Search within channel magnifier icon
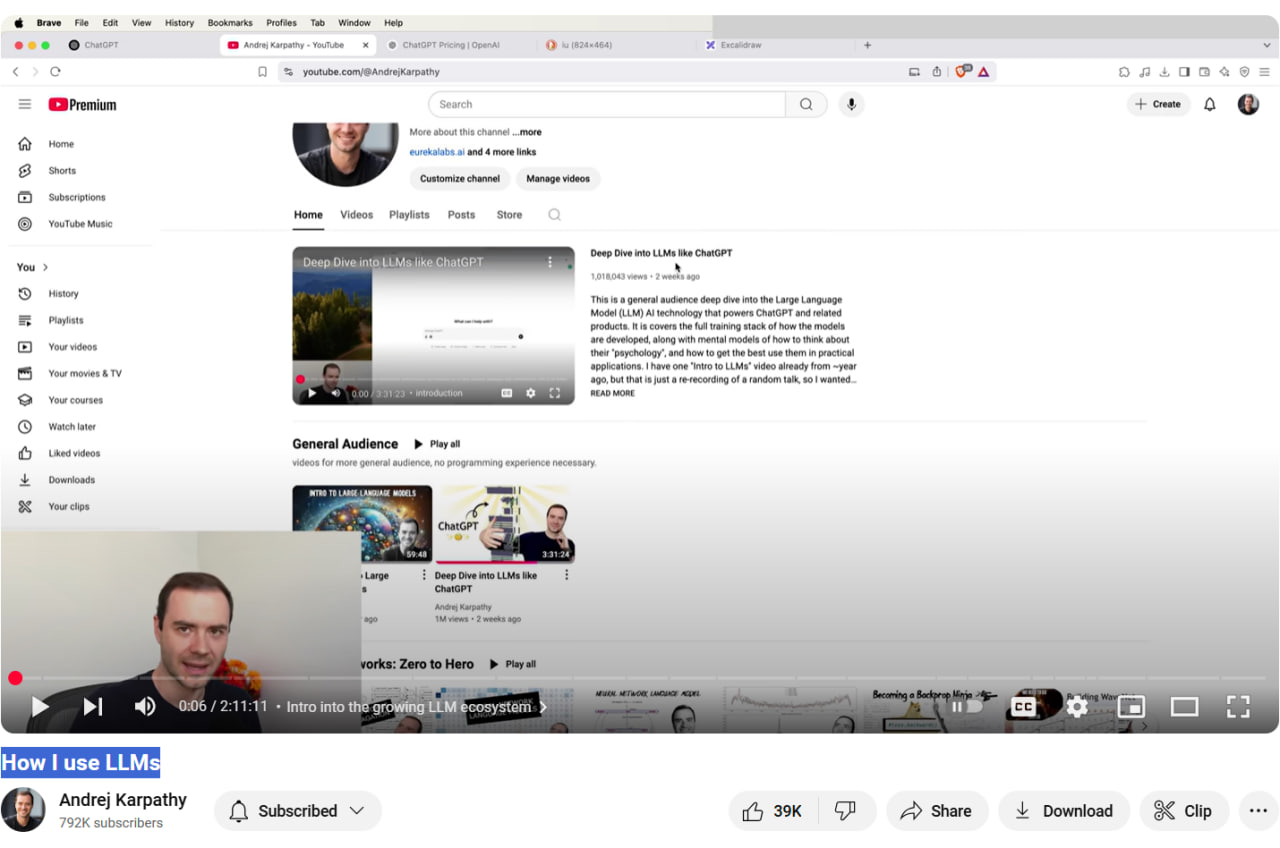 (554, 215)
